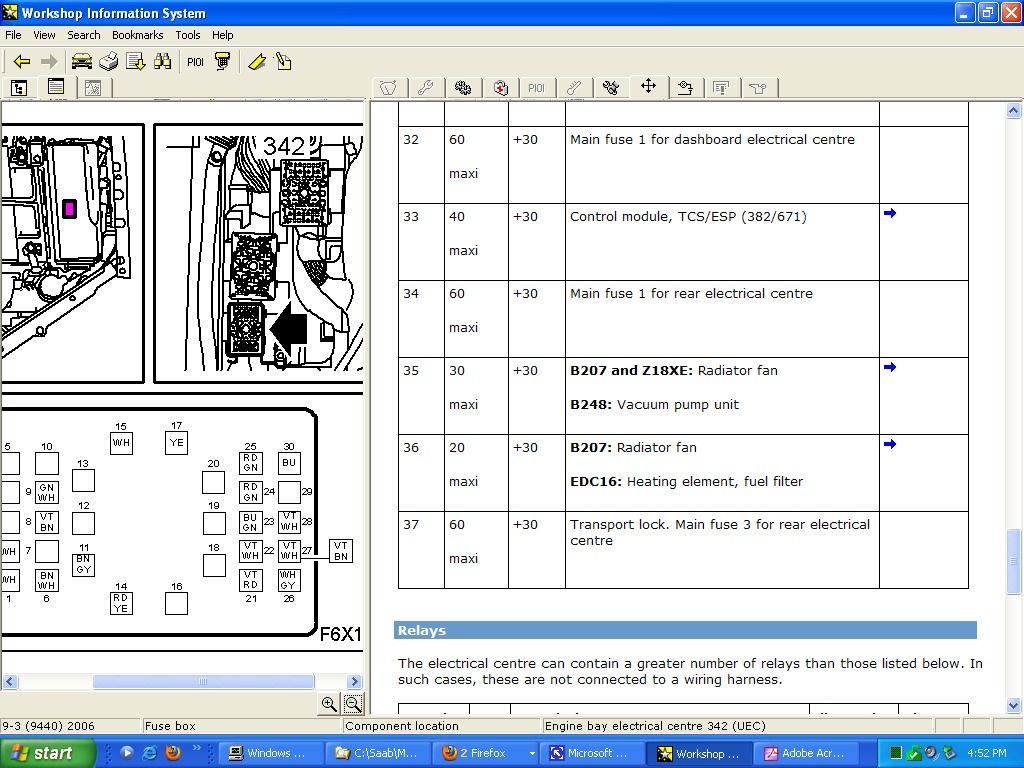This screenshot has height=768, width=1024.
Task: Click the wrench tab icon
Action: [426, 88]
